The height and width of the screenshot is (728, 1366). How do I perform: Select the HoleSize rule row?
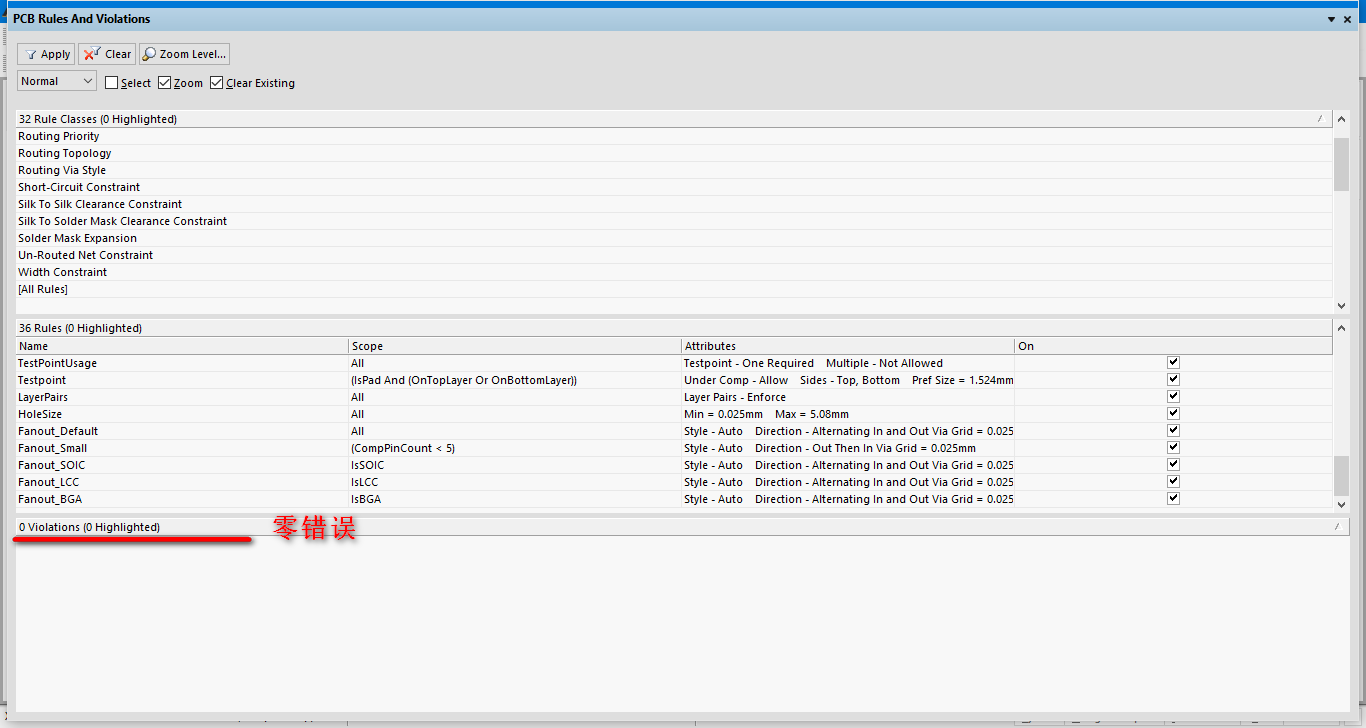[x=38, y=414]
